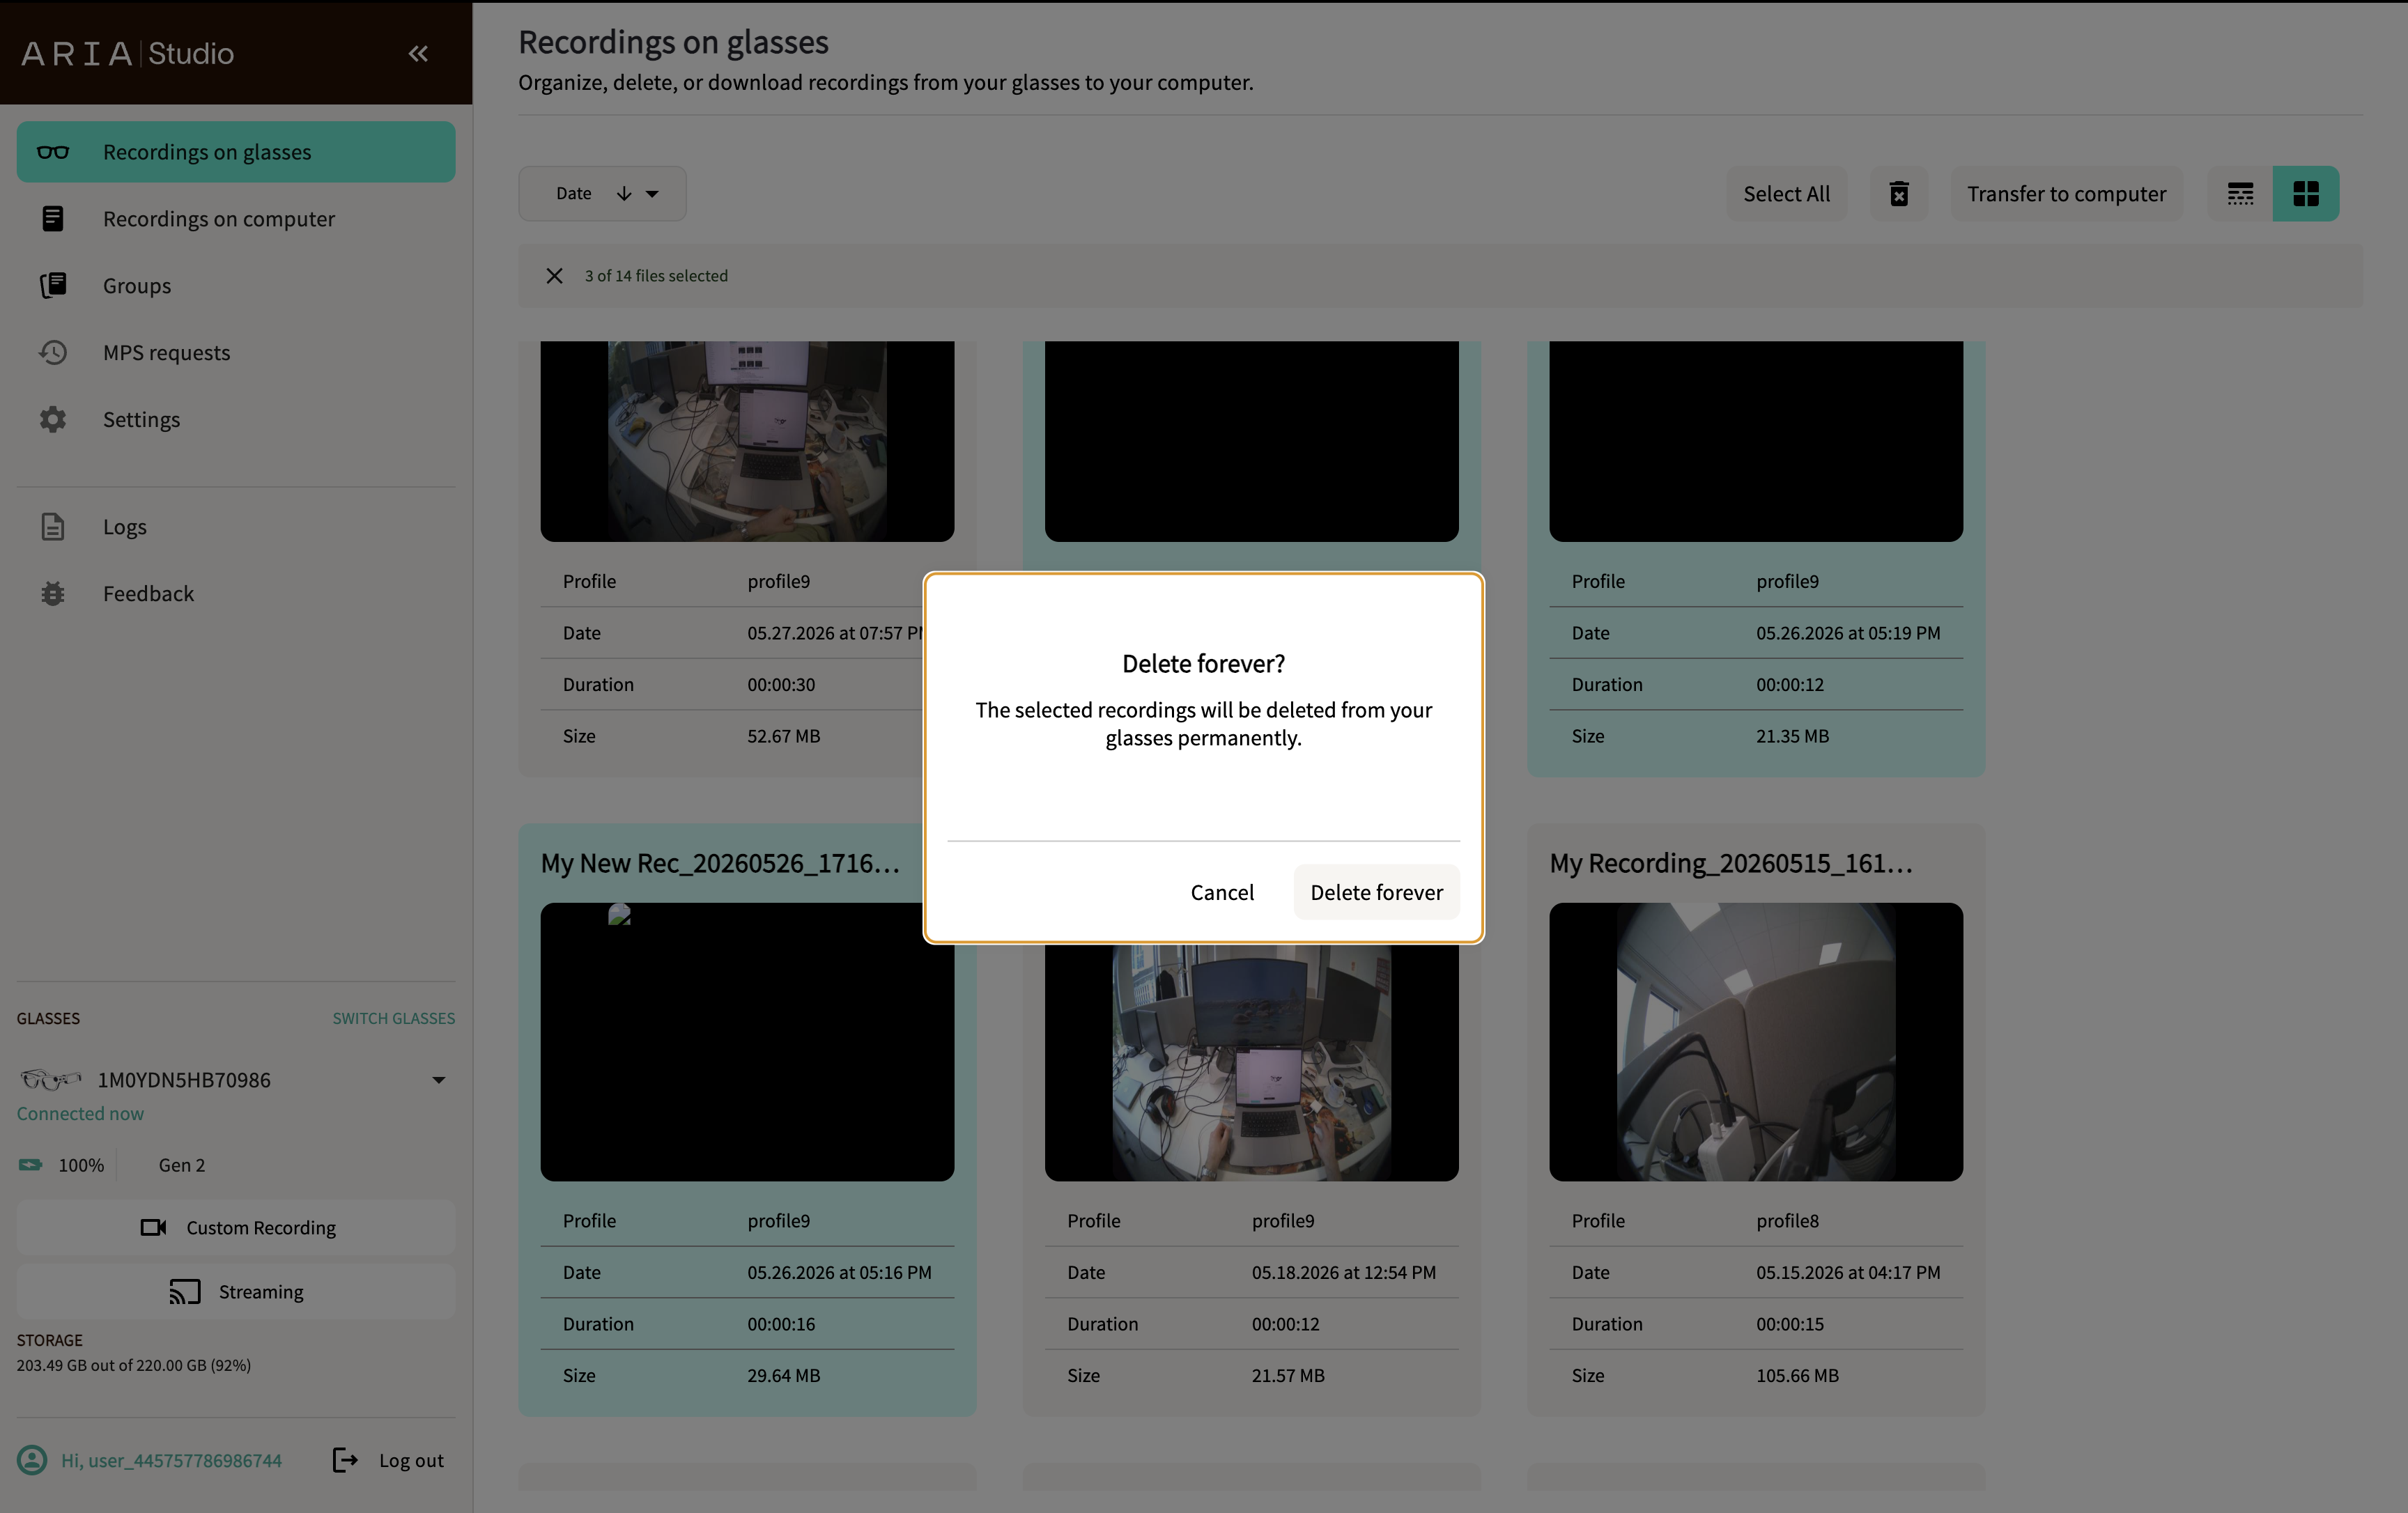Click the Feedback bug icon
The height and width of the screenshot is (1513, 2408).
(x=53, y=594)
